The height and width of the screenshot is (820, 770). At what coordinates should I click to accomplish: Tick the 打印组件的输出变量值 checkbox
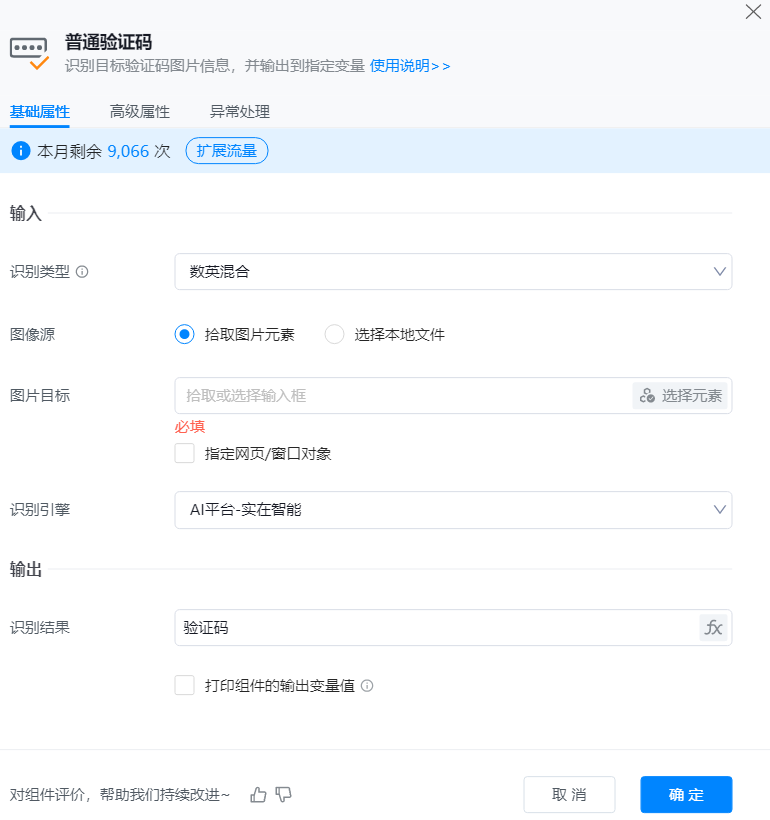[184, 686]
